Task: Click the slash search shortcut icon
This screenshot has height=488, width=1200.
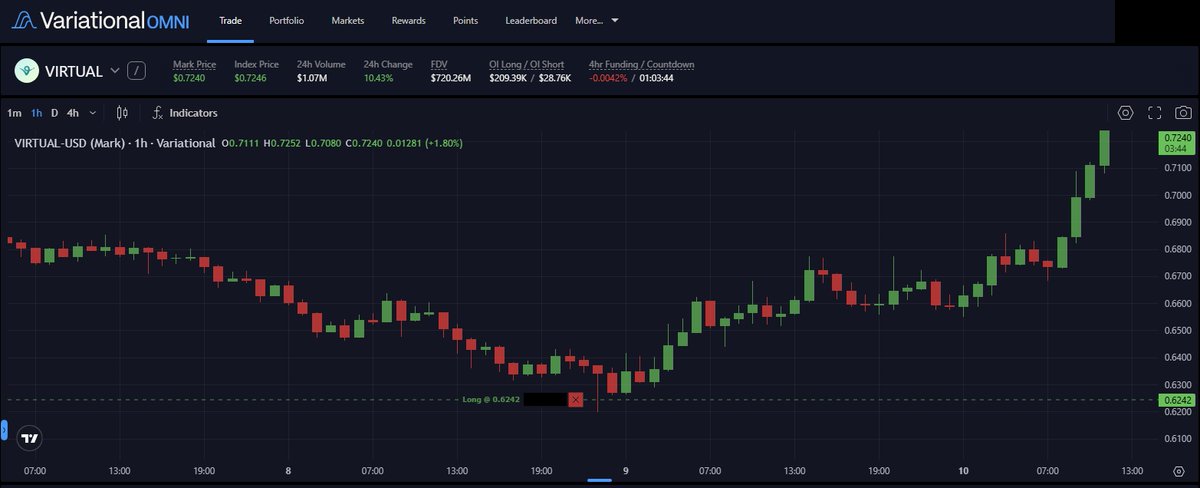Action: pyautogui.click(x=137, y=71)
